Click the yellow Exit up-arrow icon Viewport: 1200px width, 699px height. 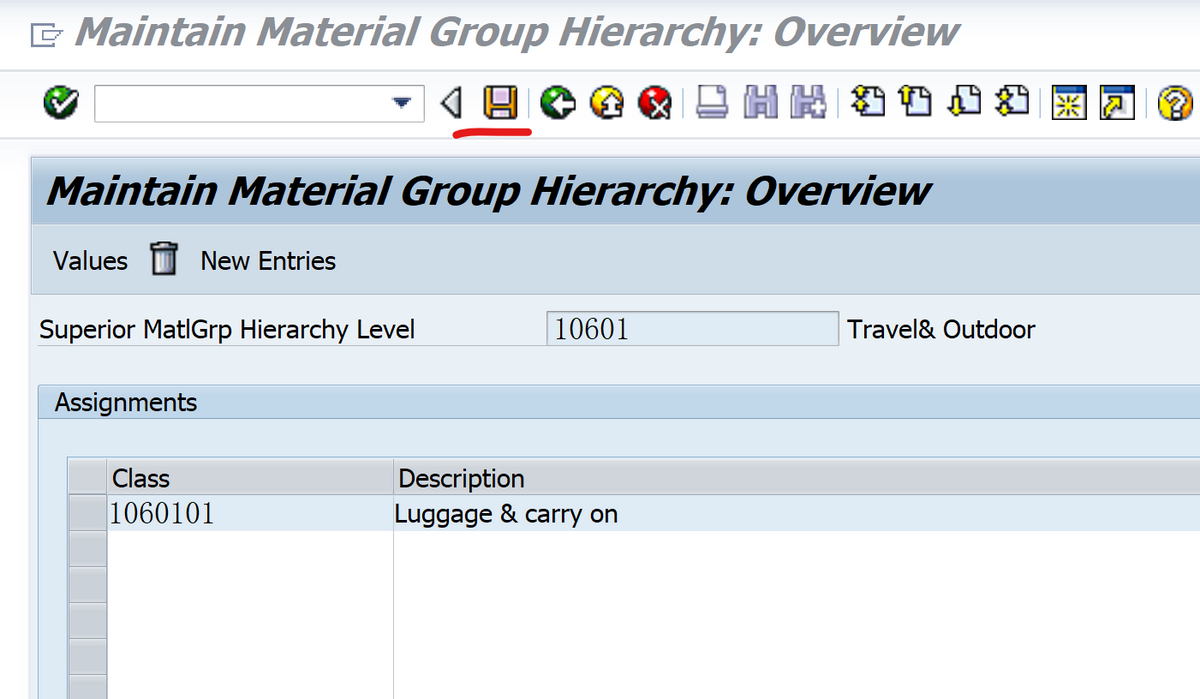[606, 102]
